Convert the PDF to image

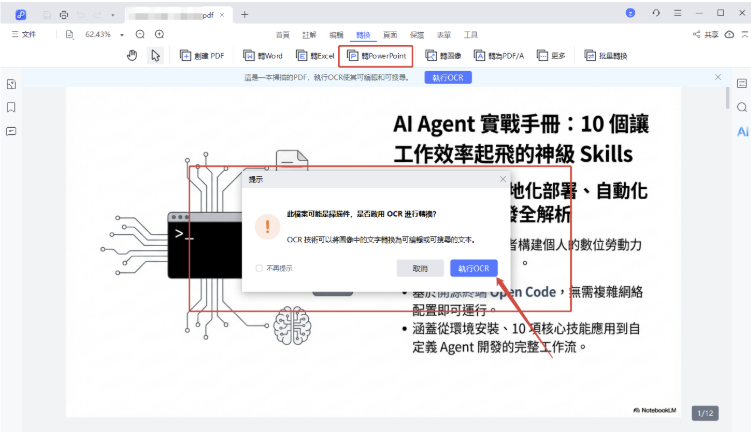(x=443, y=56)
